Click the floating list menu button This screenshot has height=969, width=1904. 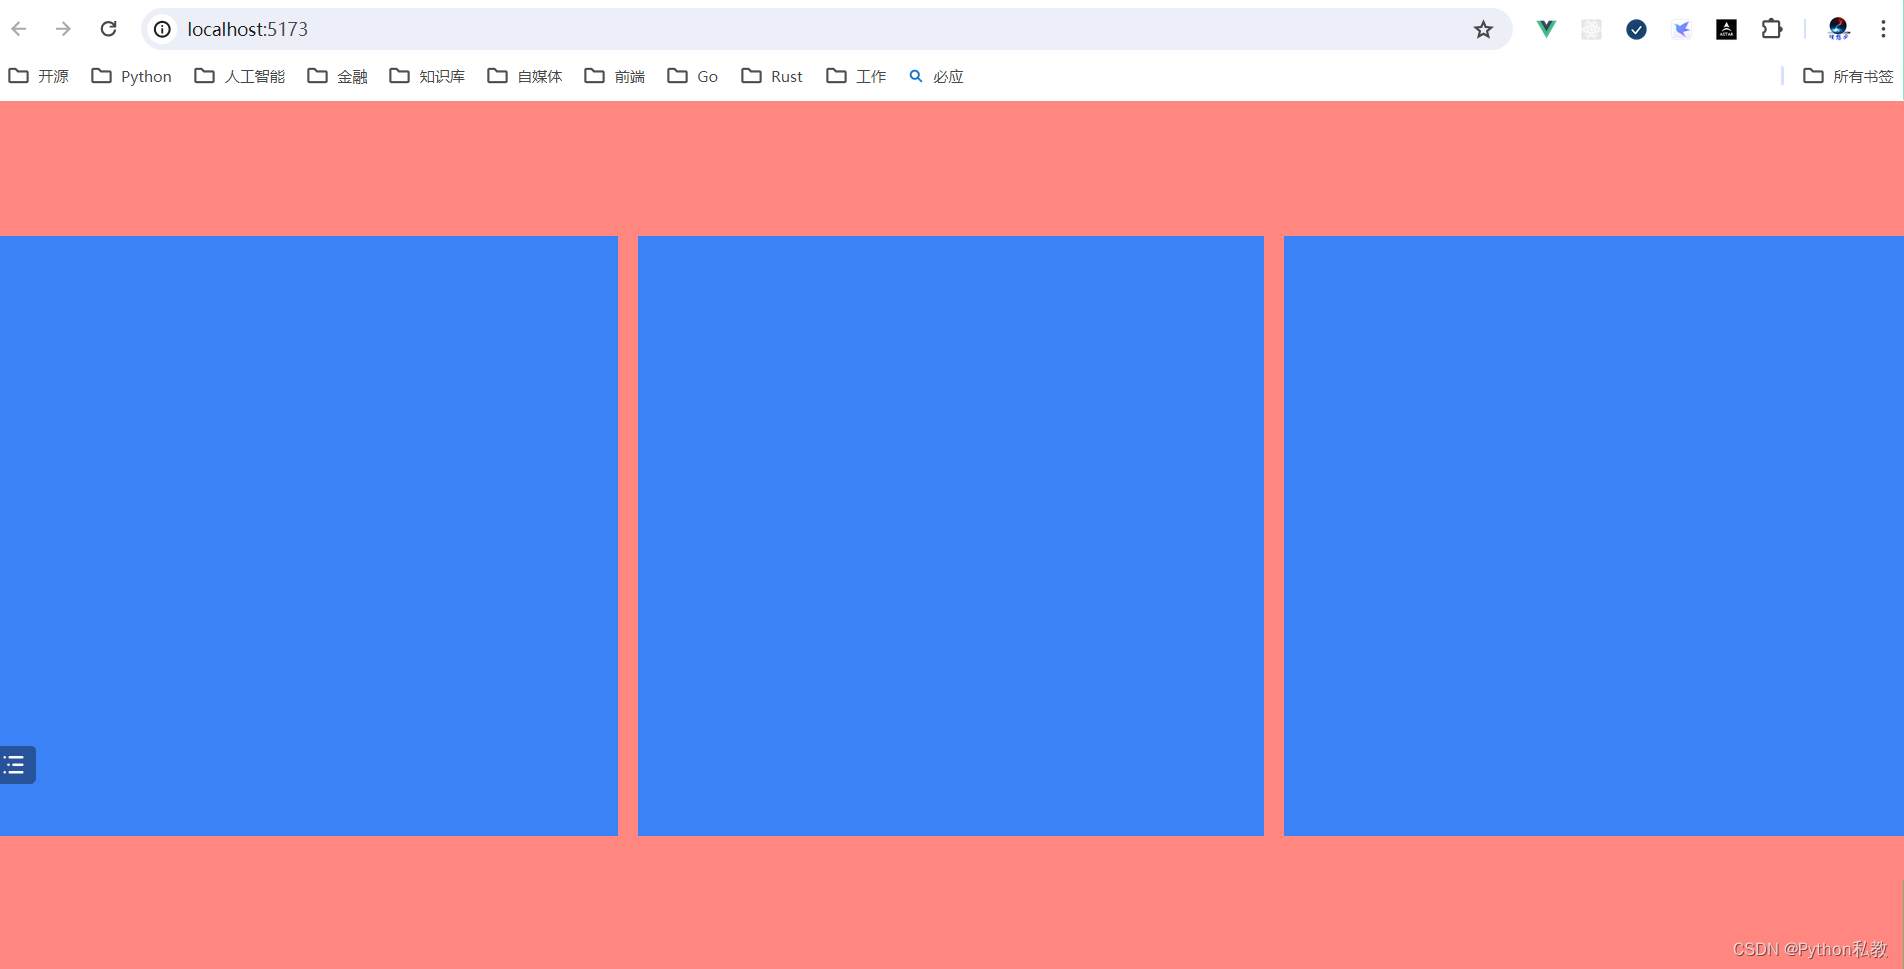pyautogui.click(x=16, y=765)
